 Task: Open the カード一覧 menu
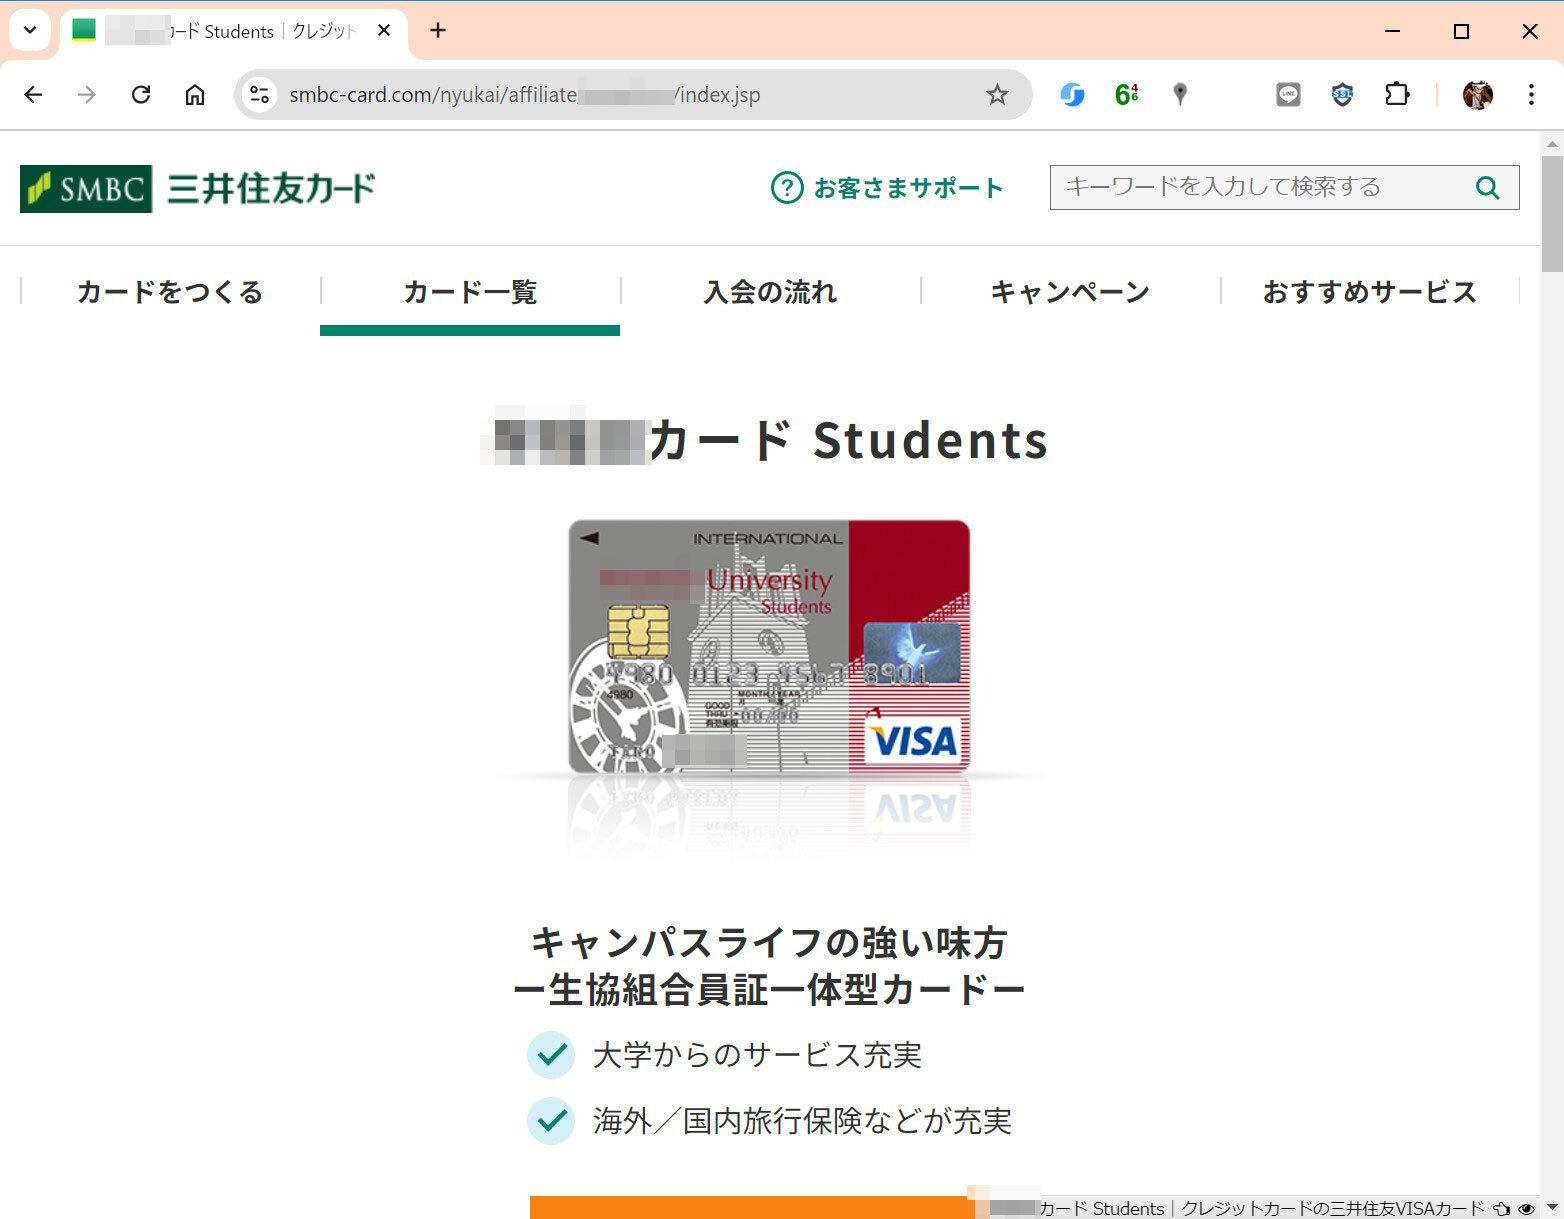click(x=470, y=292)
